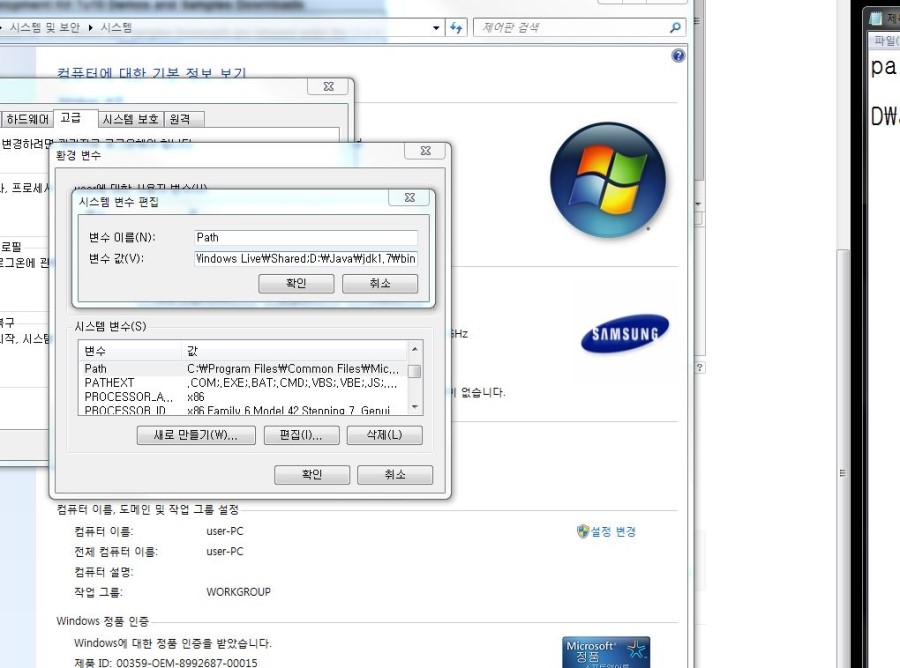Click the Windows logo image
The image size is (900, 668).
click(608, 179)
